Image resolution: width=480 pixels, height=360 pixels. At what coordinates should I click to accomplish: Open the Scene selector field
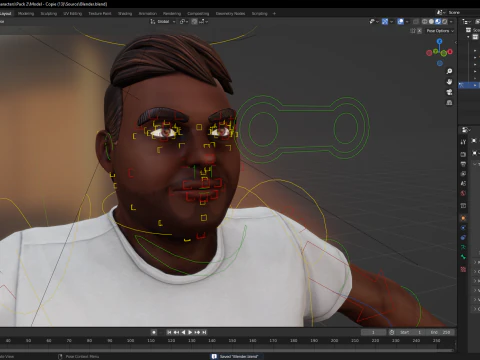(462, 12)
